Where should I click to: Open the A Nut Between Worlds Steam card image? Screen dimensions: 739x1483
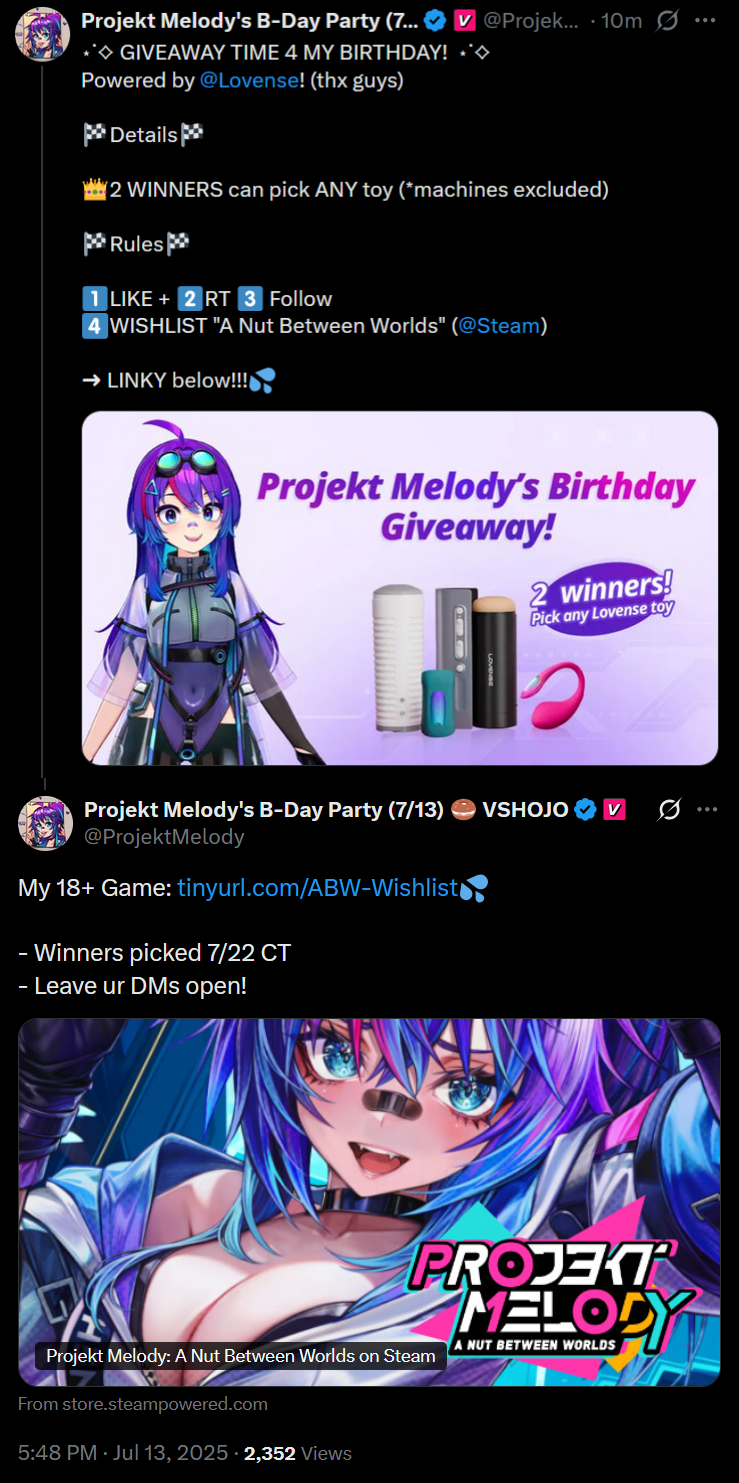tap(369, 1202)
